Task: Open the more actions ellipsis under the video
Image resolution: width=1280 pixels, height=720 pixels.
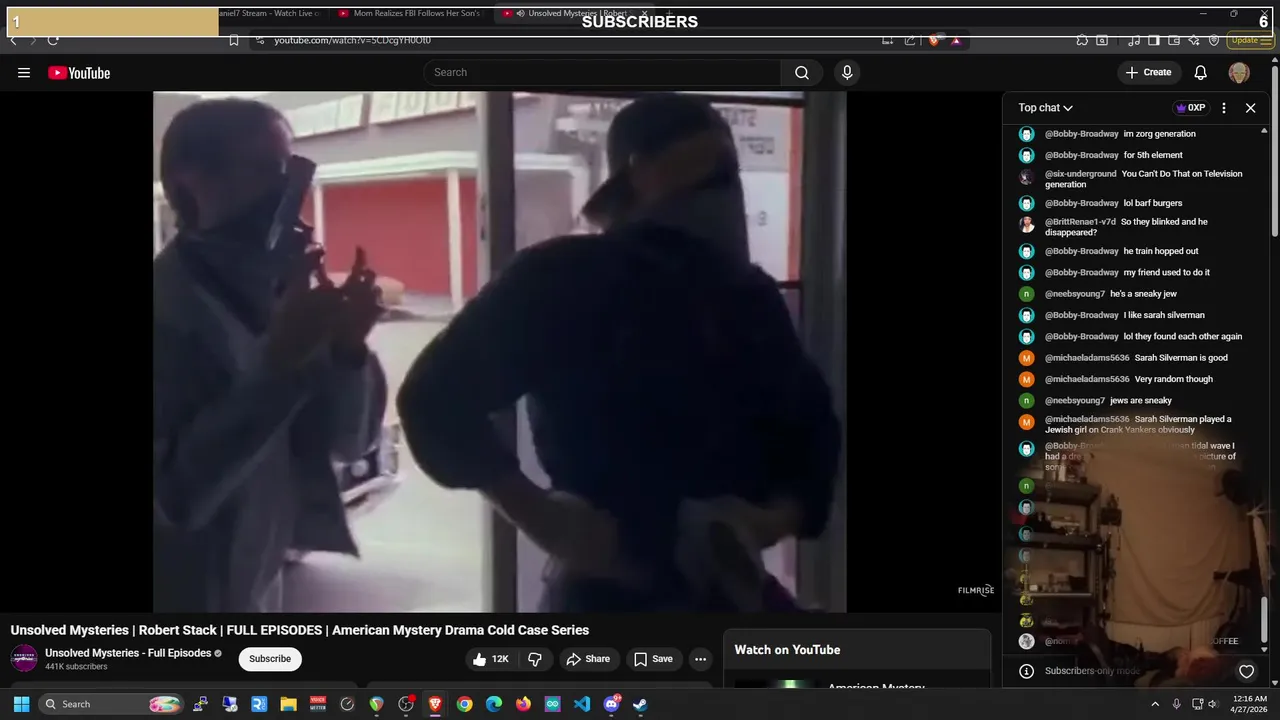Action: [x=700, y=659]
